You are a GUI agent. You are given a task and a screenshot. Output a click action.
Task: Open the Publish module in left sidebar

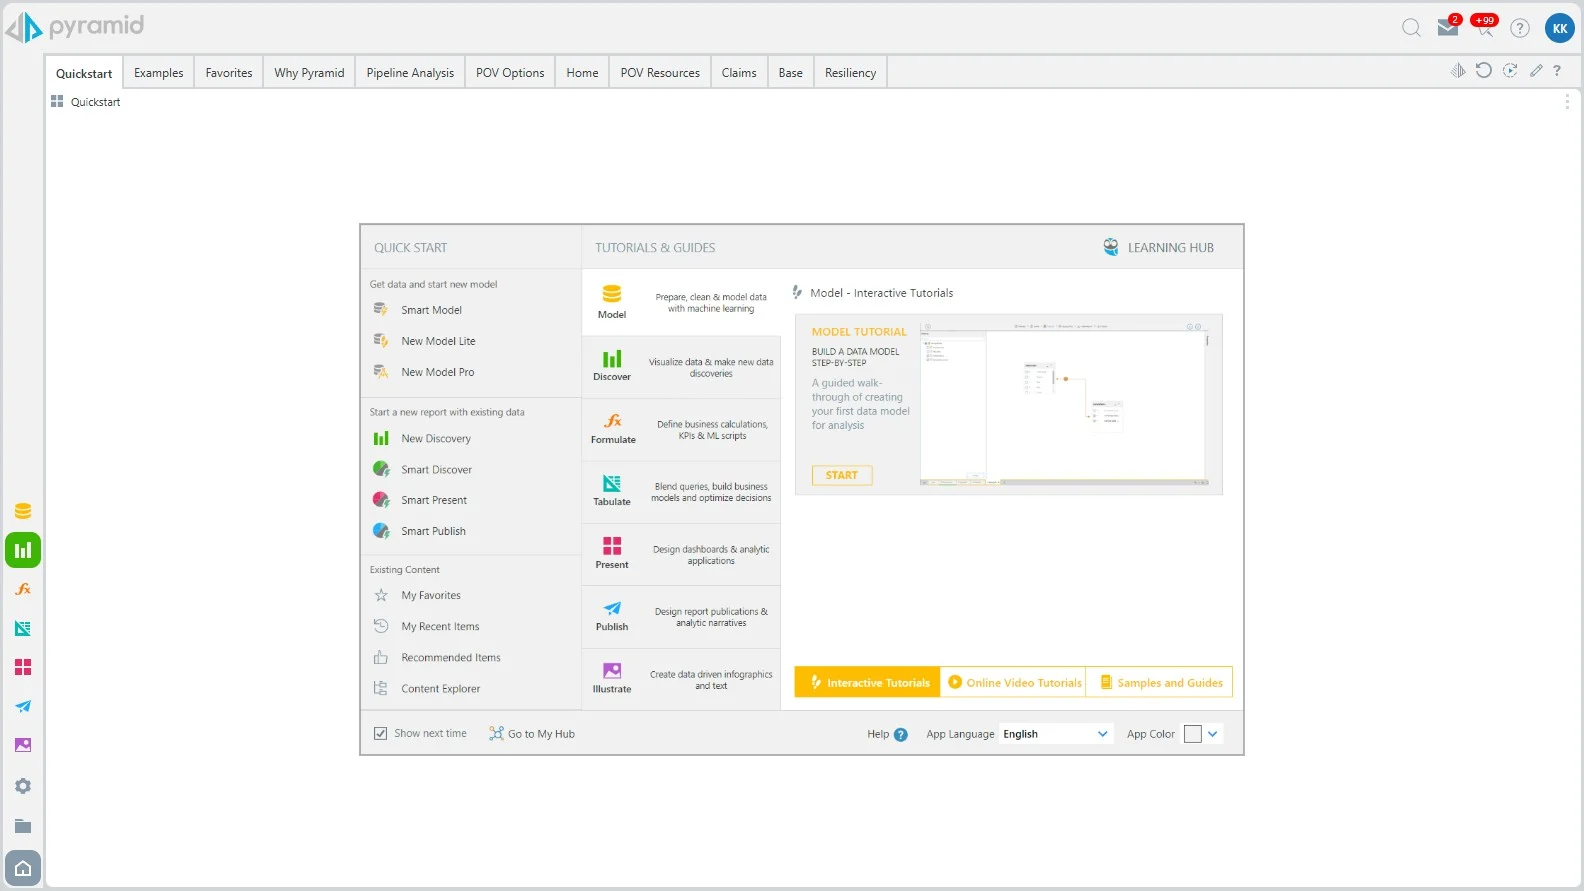(23, 706)
